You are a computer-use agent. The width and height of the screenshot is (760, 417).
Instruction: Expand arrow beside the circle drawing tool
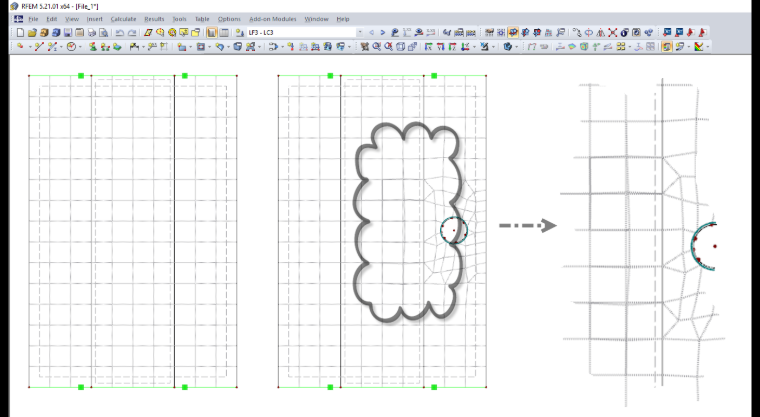[80, 47]
